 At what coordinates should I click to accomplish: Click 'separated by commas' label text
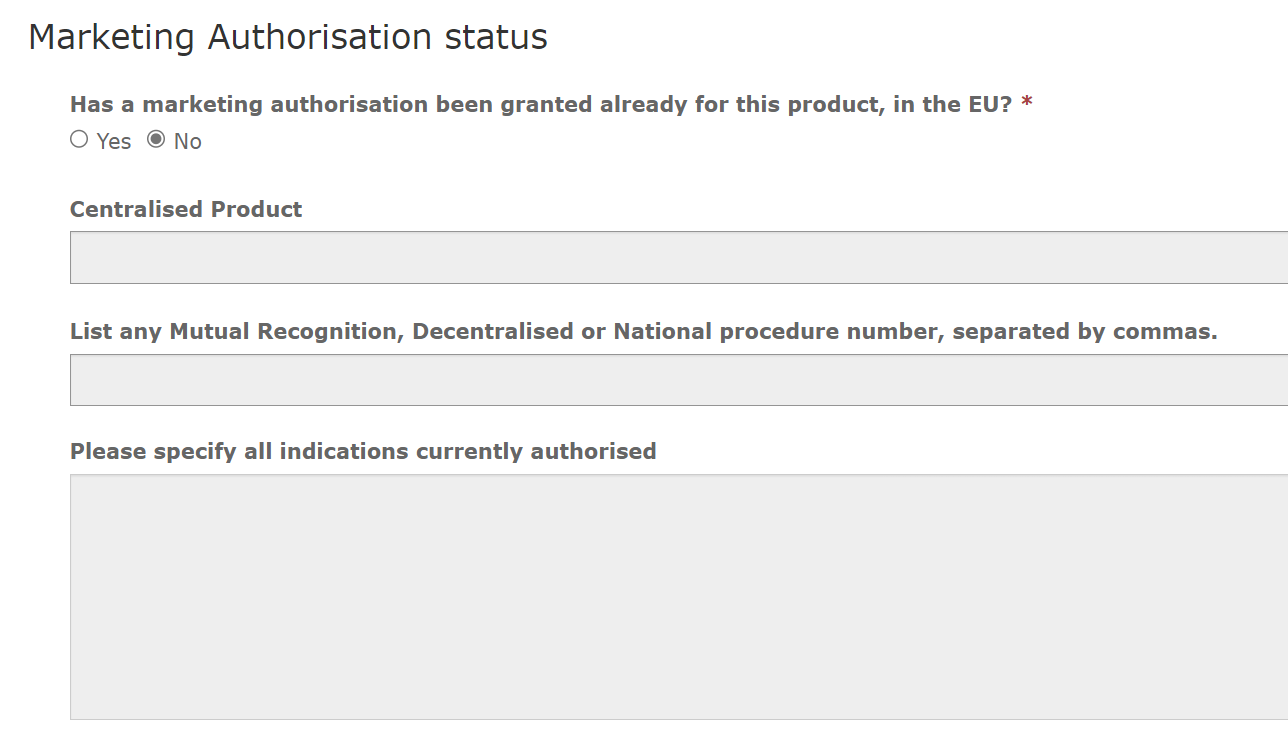tap(1084, 331)
